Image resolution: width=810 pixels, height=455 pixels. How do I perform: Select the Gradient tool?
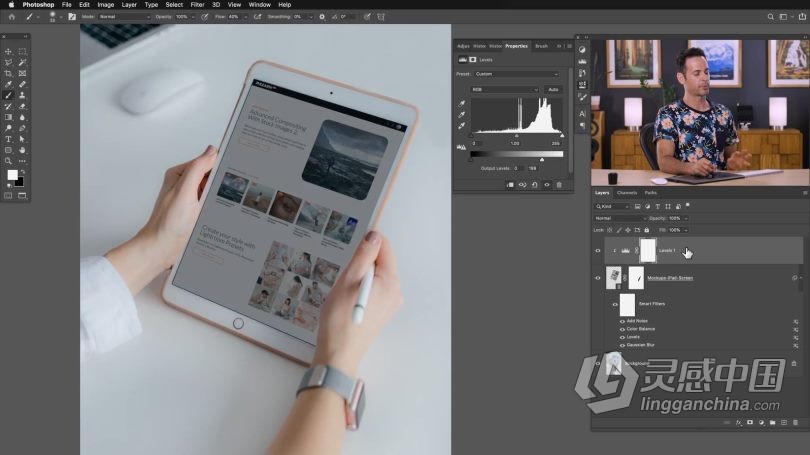[8, 117]
